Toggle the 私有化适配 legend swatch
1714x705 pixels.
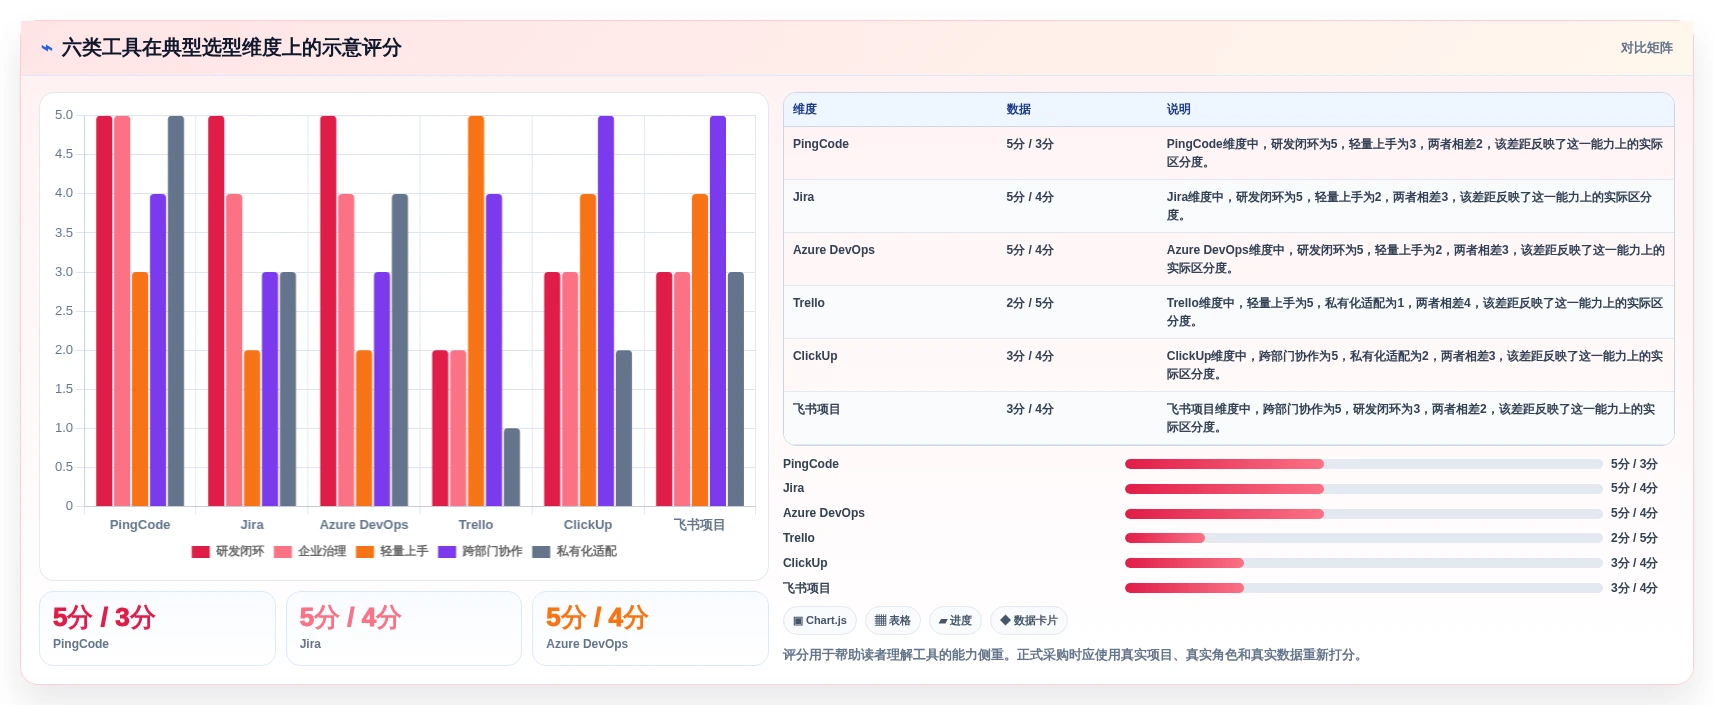point(541,552)
